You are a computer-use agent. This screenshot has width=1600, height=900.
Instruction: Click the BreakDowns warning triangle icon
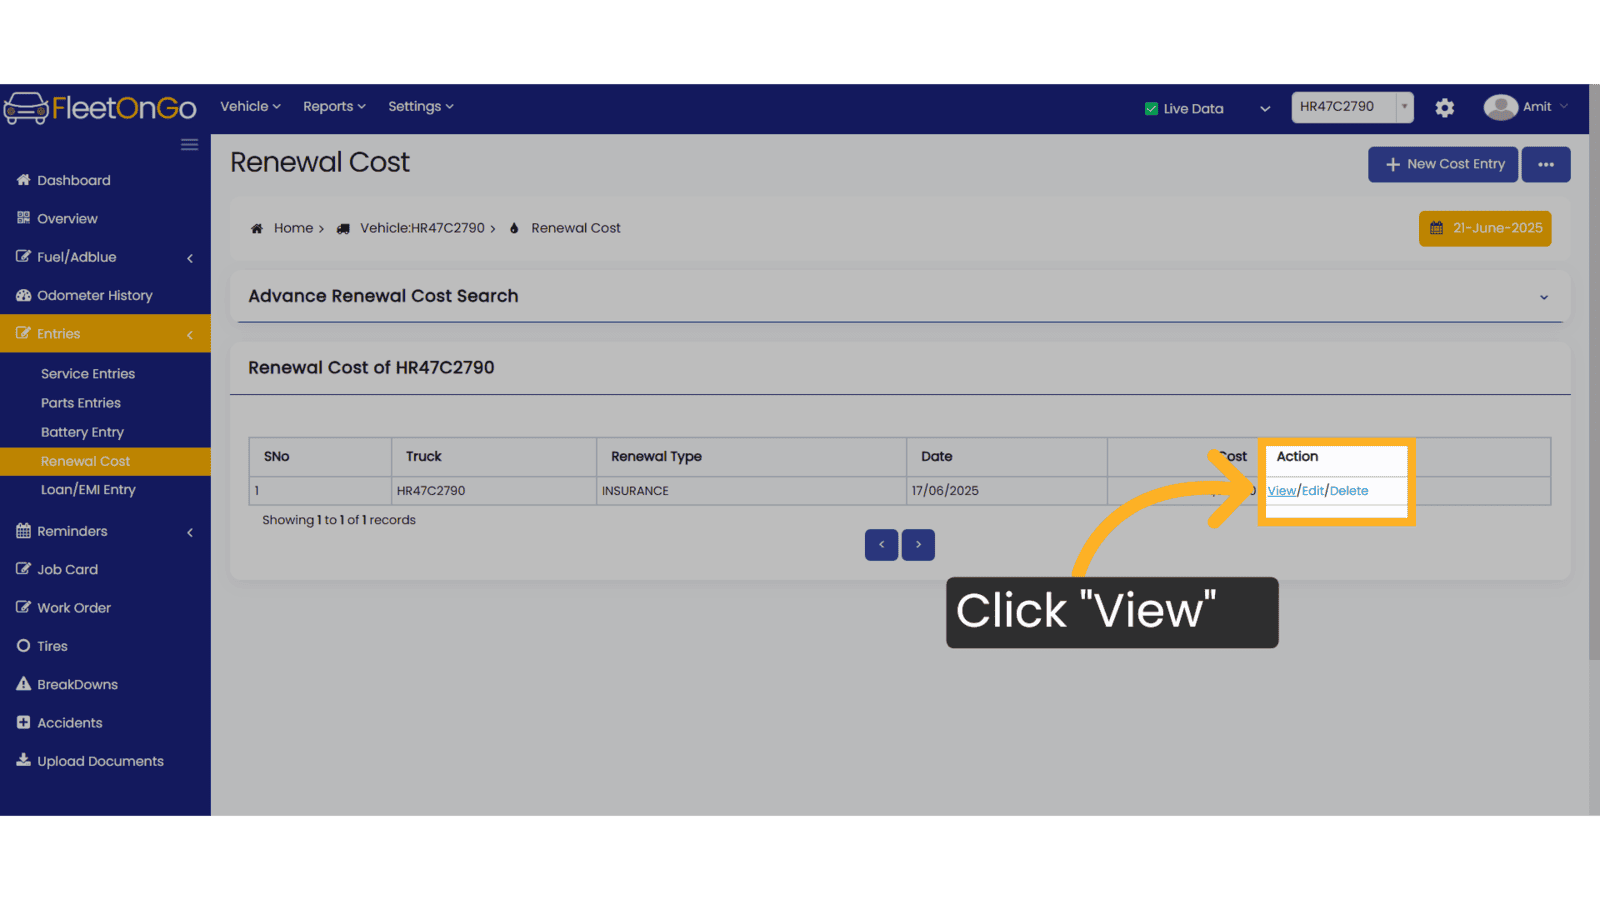pos(23,684)
